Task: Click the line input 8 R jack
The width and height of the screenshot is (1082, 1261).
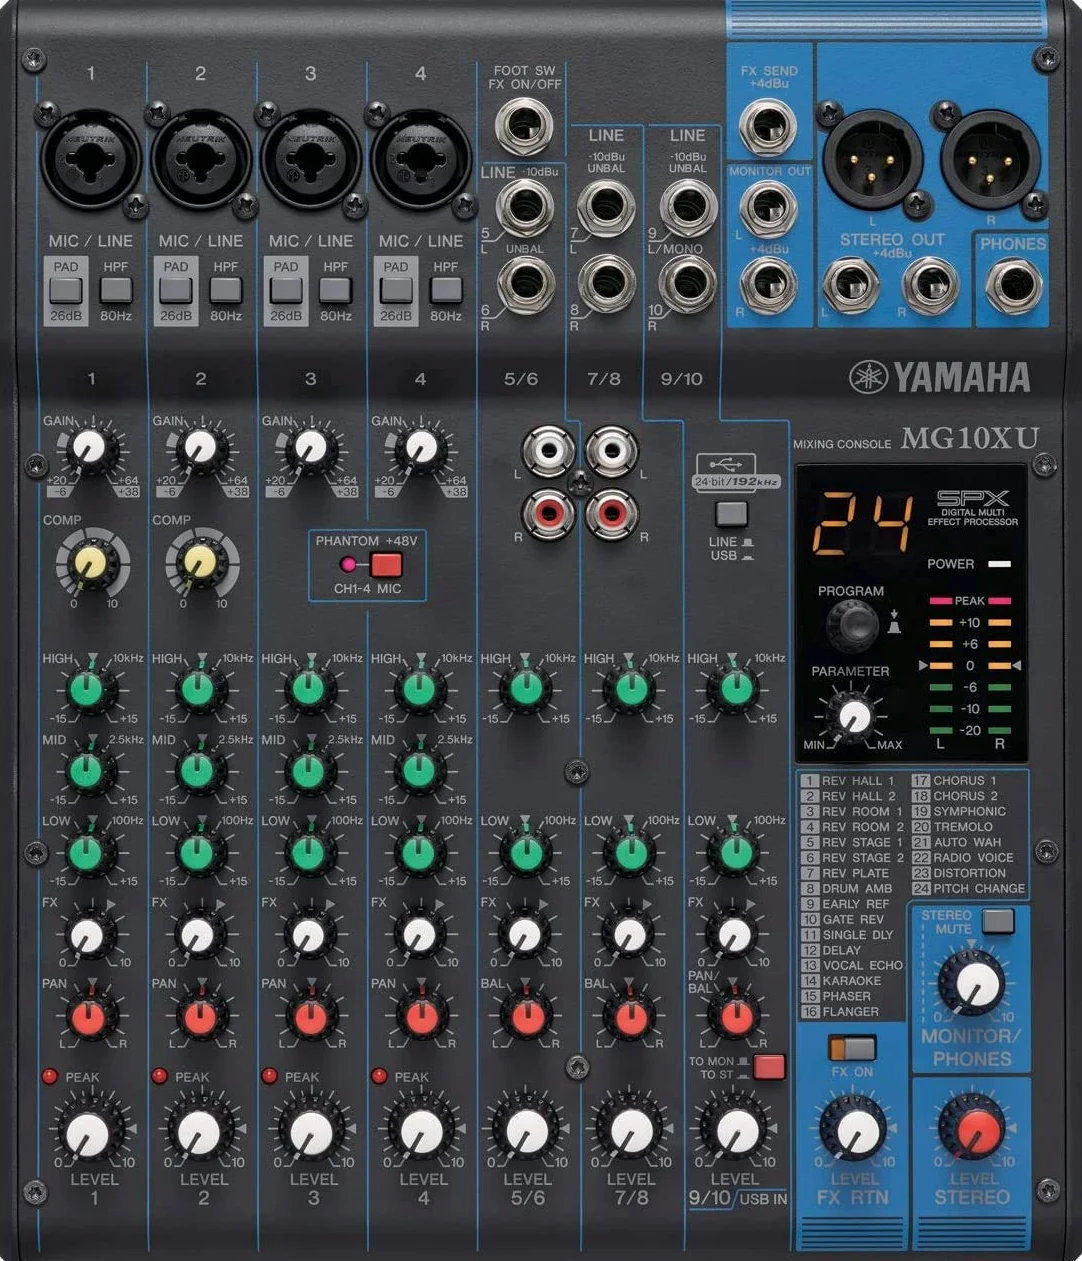Action: [x=606, y=283]
